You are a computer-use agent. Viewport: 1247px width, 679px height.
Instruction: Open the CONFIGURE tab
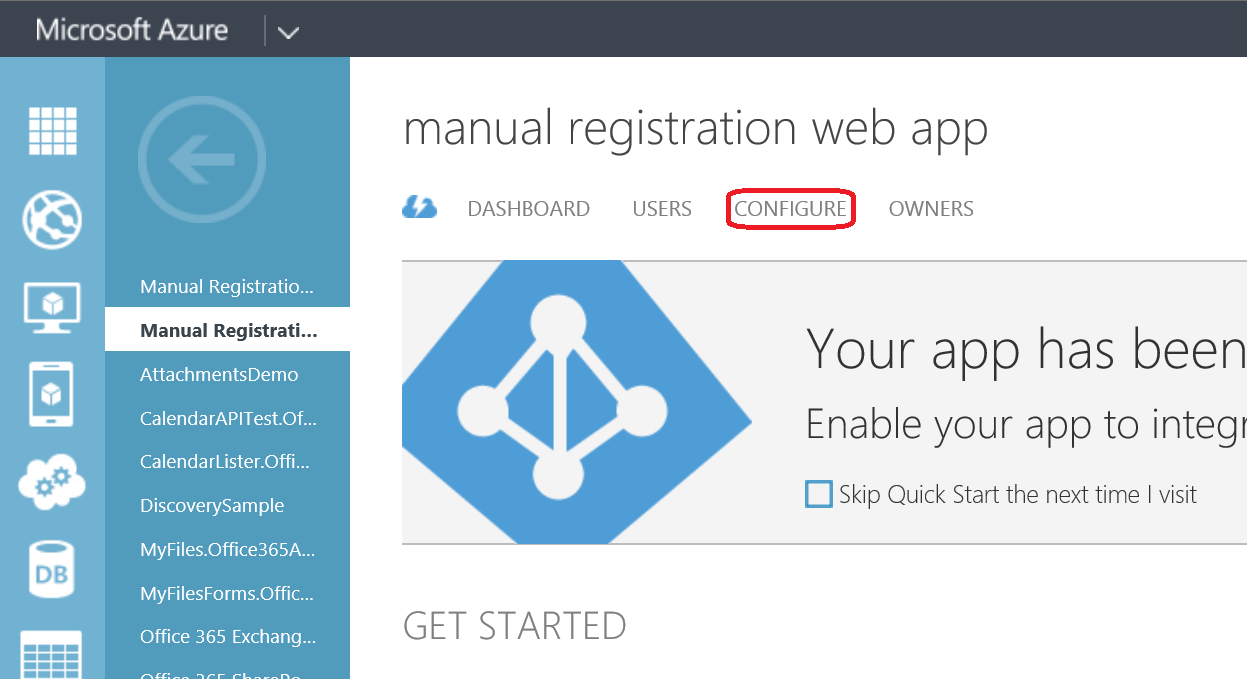tap(790, 209)
